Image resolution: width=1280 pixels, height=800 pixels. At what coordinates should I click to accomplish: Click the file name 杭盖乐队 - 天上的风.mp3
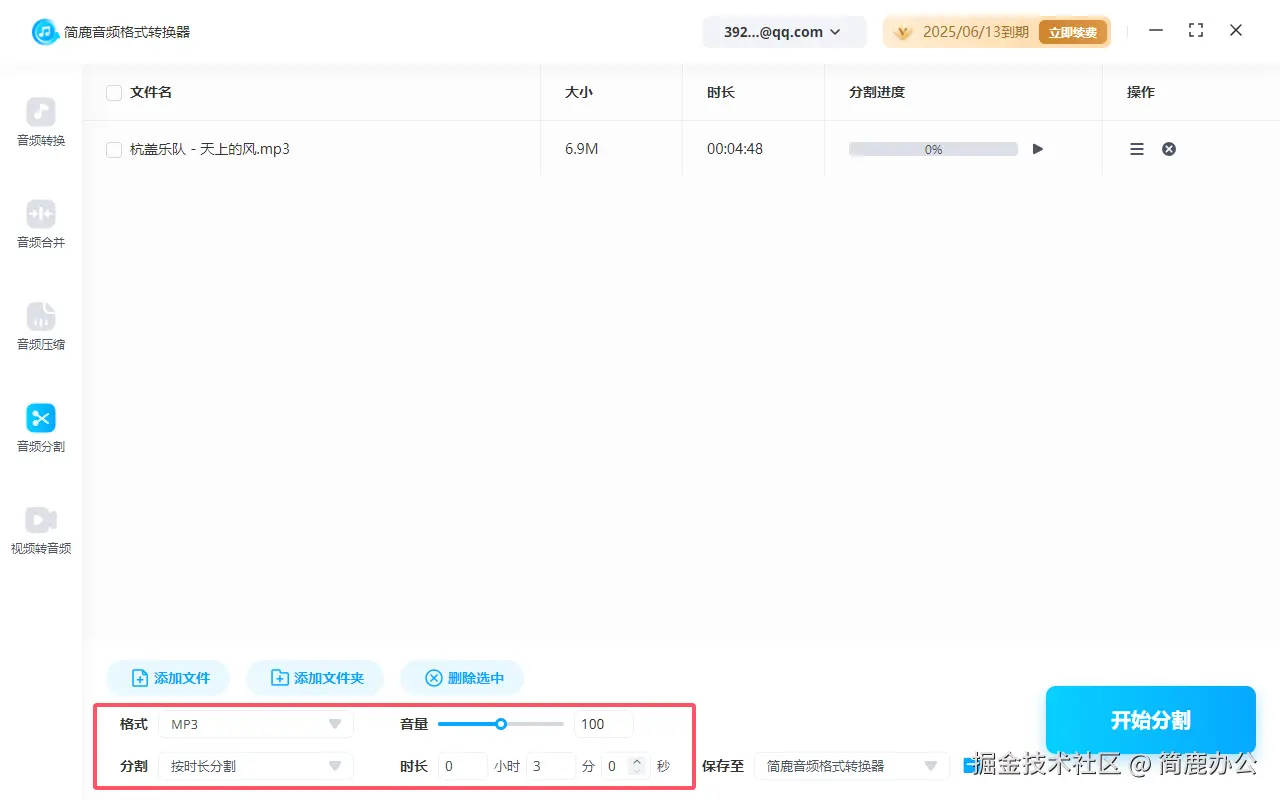pos(210,149)
